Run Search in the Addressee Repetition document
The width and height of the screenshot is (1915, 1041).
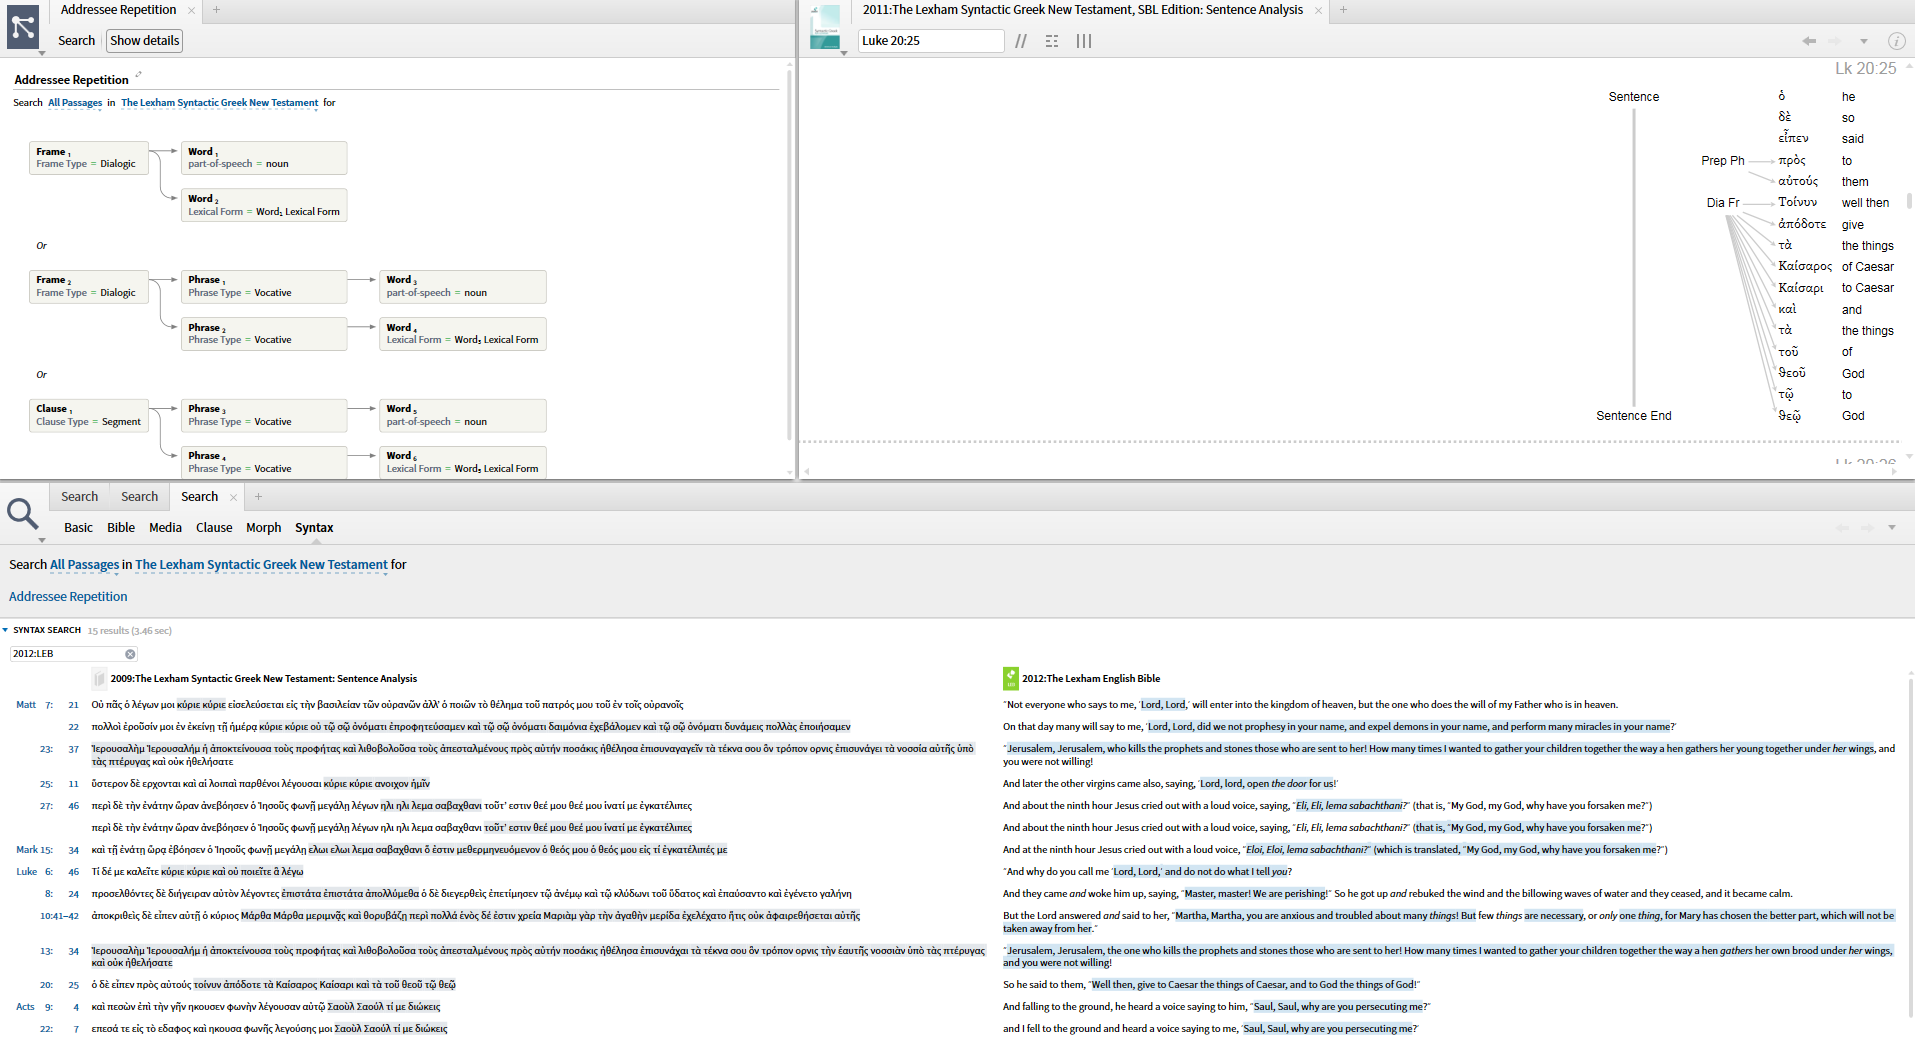click(x=76, y=41)
